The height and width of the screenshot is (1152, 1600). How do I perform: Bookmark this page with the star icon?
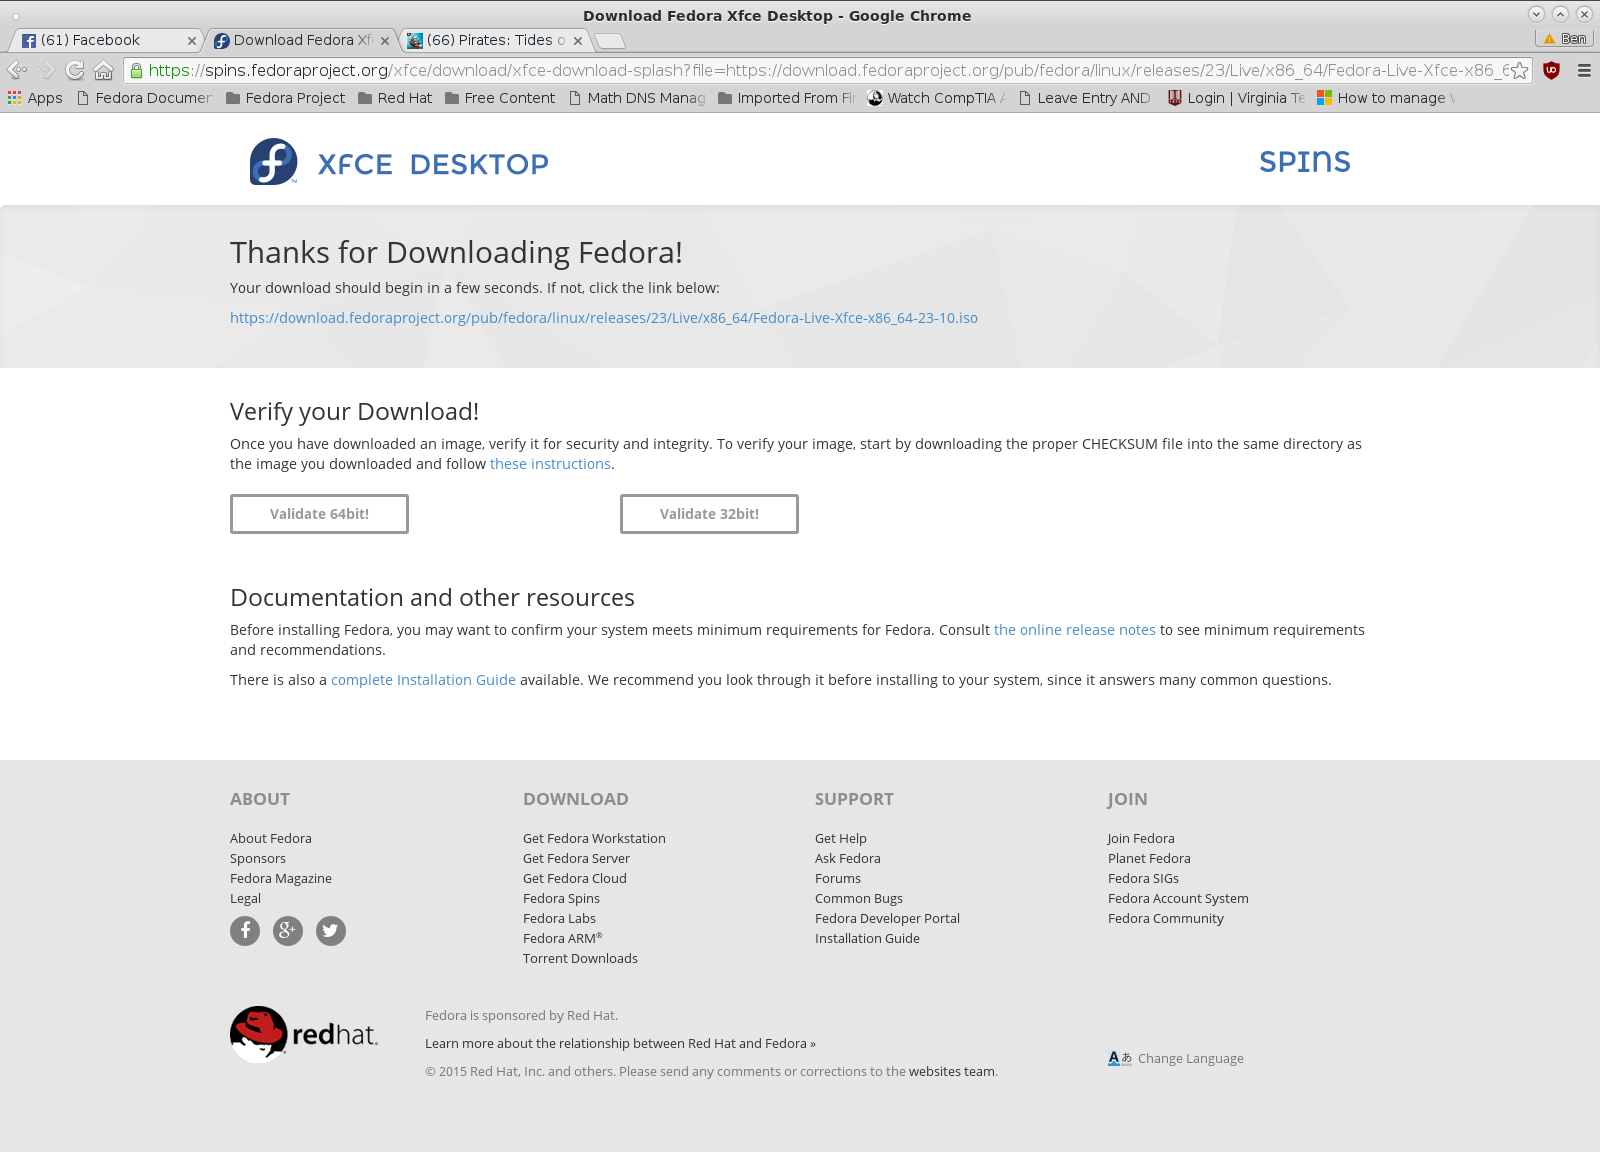coord(1519,70)
